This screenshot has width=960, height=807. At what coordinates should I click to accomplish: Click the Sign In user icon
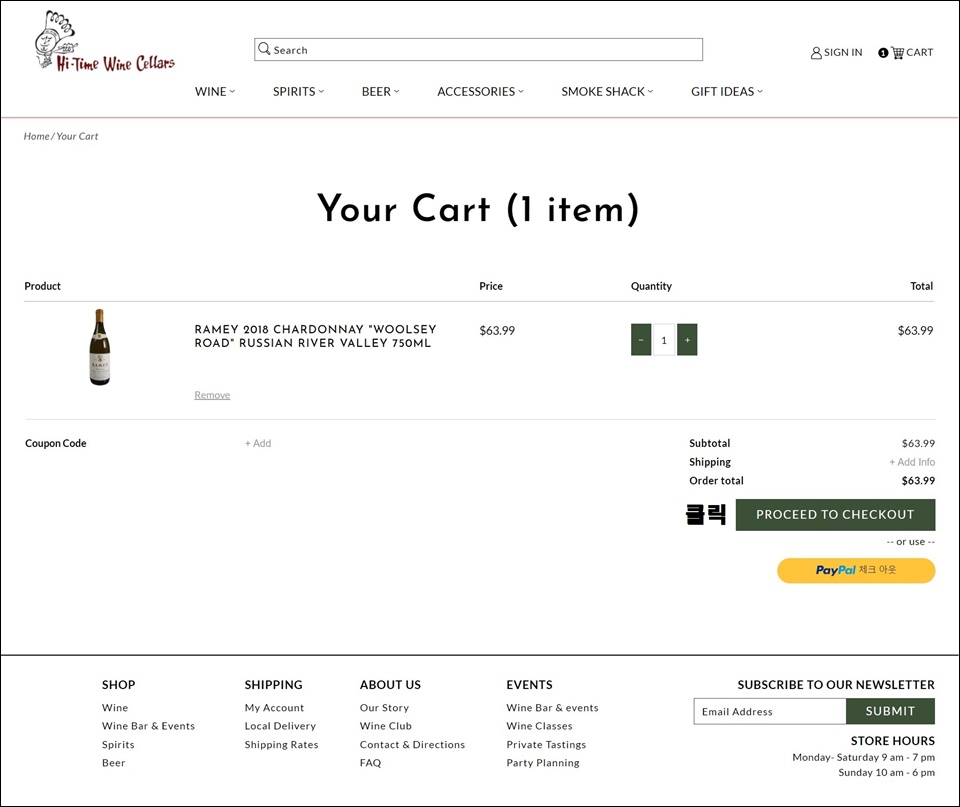[816, 53]
